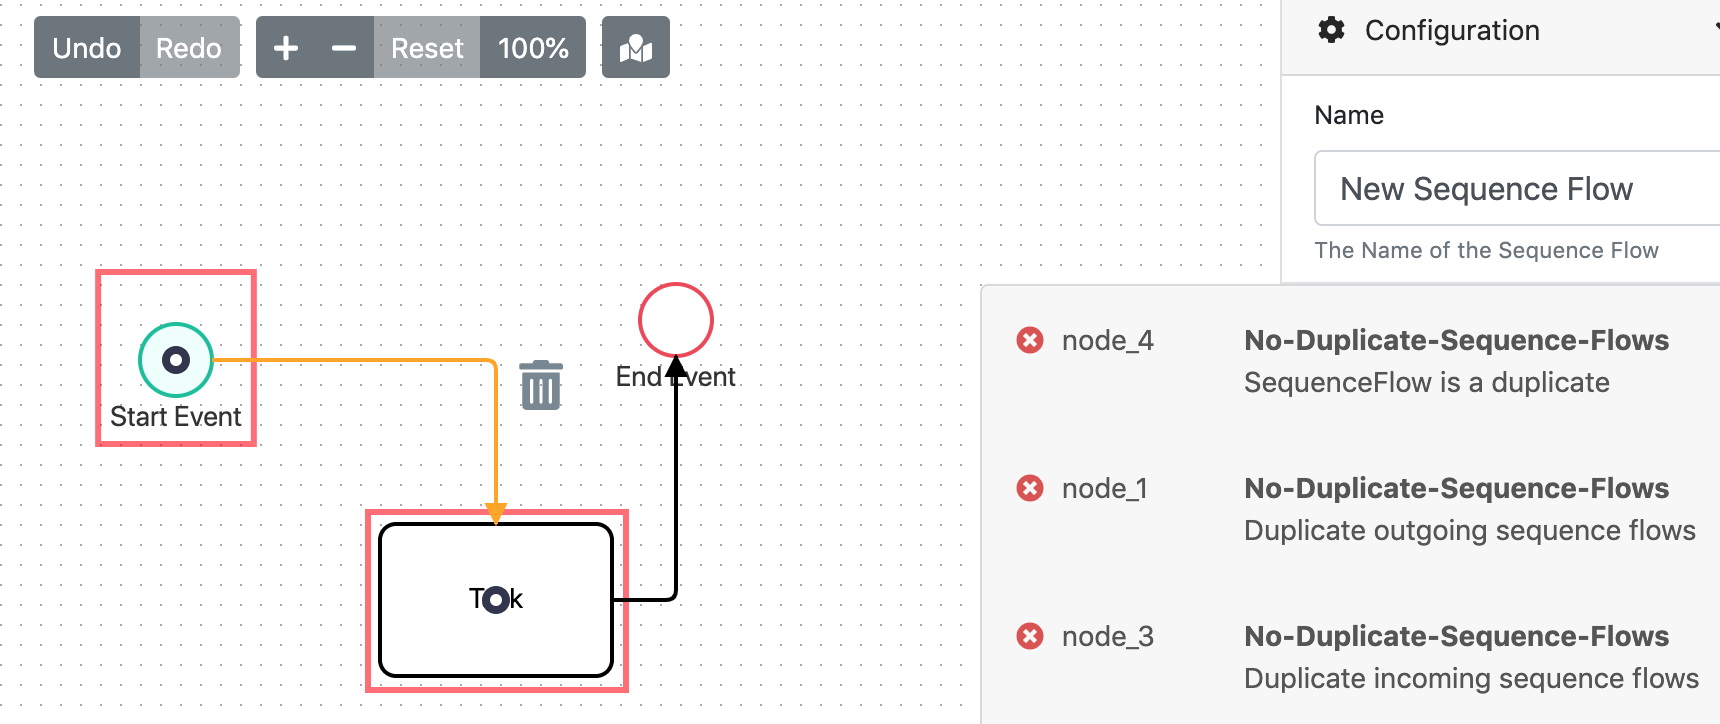Click the red error icon beside node_1
The height and width of the screenshot is (724, 1720).
(x=1029, y=488)
